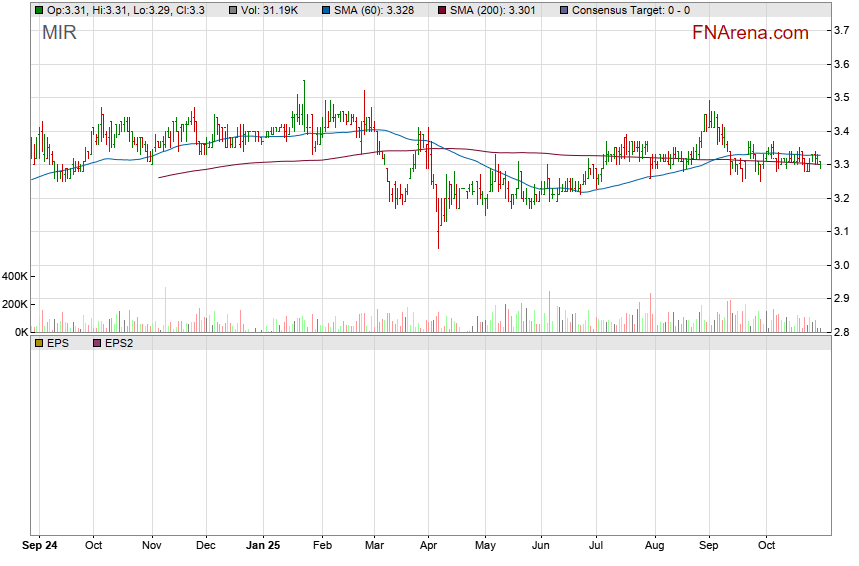Click the gray Vol legend swatch
Image resolution: width=859 pixels, height=566 pixels.
(x=233, y=10)
